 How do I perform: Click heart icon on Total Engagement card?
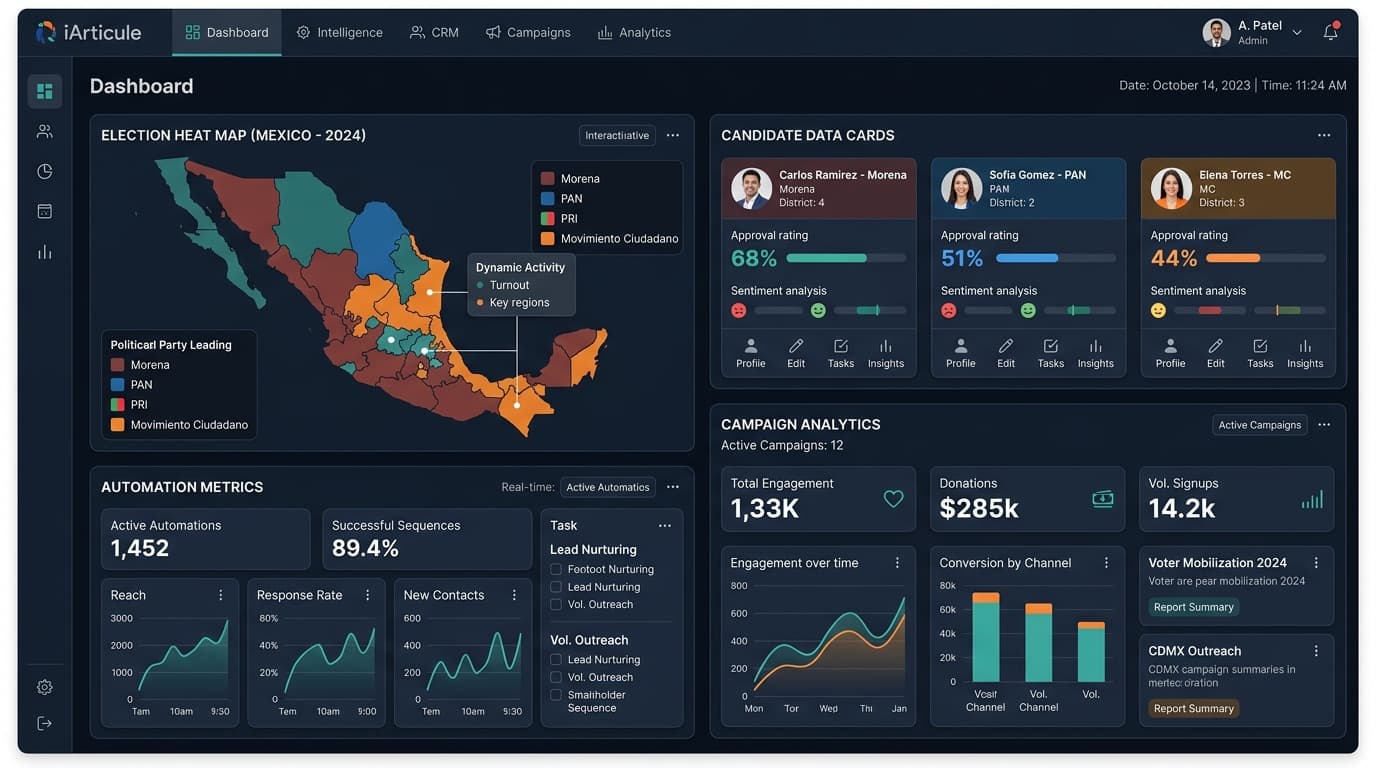click(x=893, y=498)
